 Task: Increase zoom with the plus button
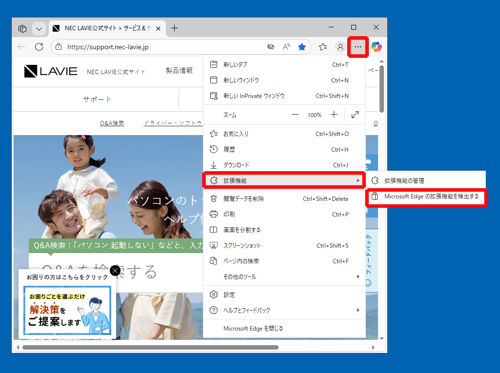coord(334,115)
